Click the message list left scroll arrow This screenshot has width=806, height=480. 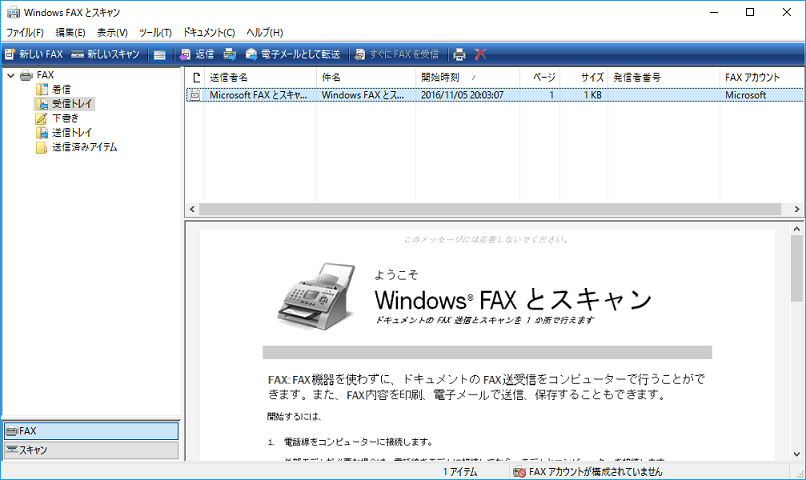point(192,209)
